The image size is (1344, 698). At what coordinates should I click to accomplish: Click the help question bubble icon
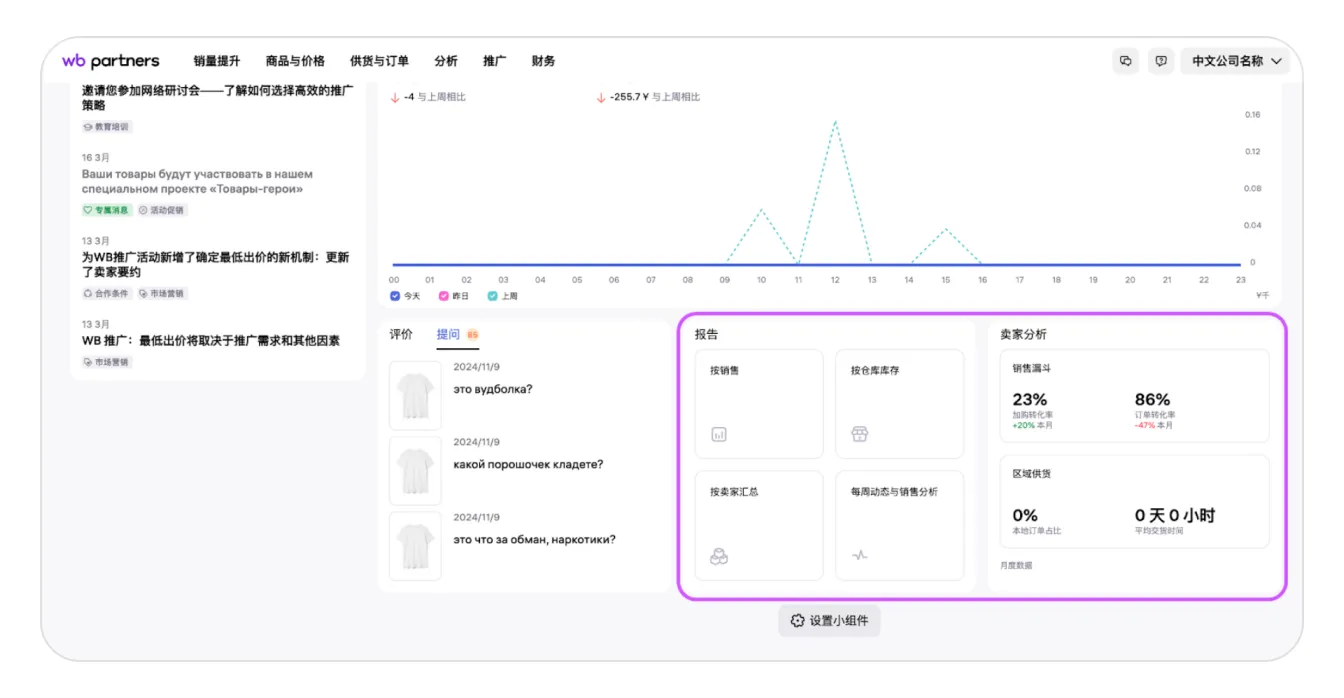[x=1160, y=61]
